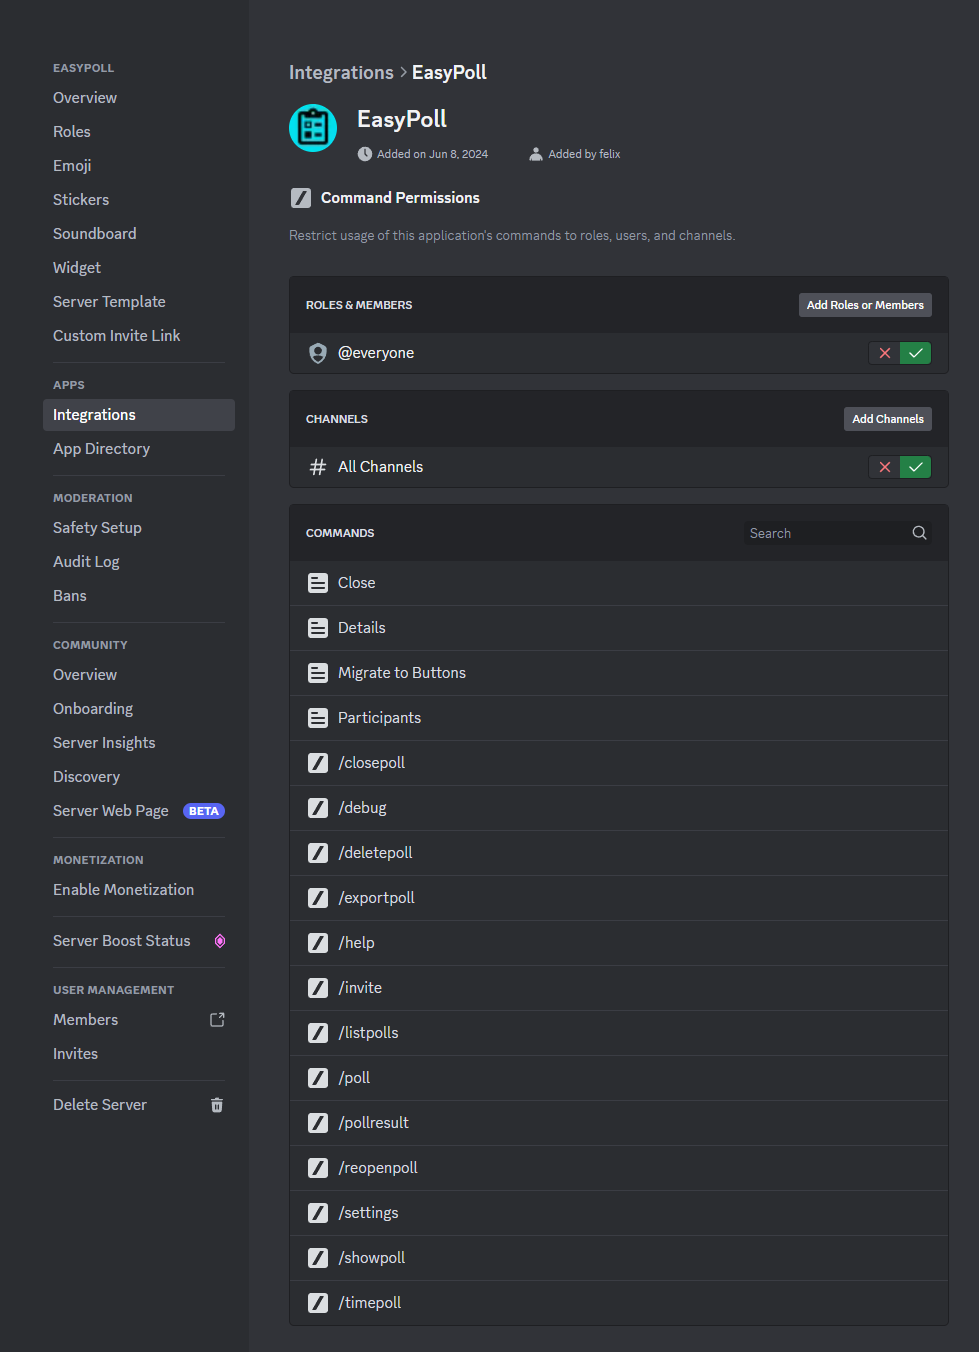Image resolution: width=979 pixels, height=1352 pixels.
Task: Click the command search input field
Action: (820, 532)
